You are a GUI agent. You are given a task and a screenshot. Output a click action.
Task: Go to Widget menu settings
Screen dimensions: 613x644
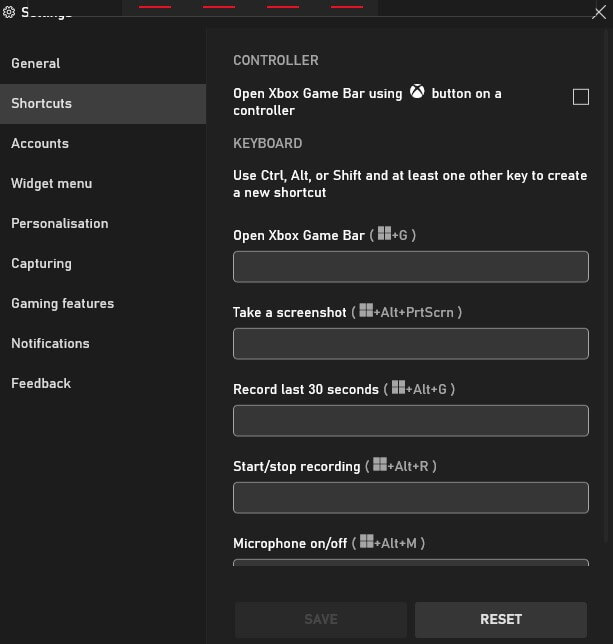pyautogui.click(x=103, y=184)
